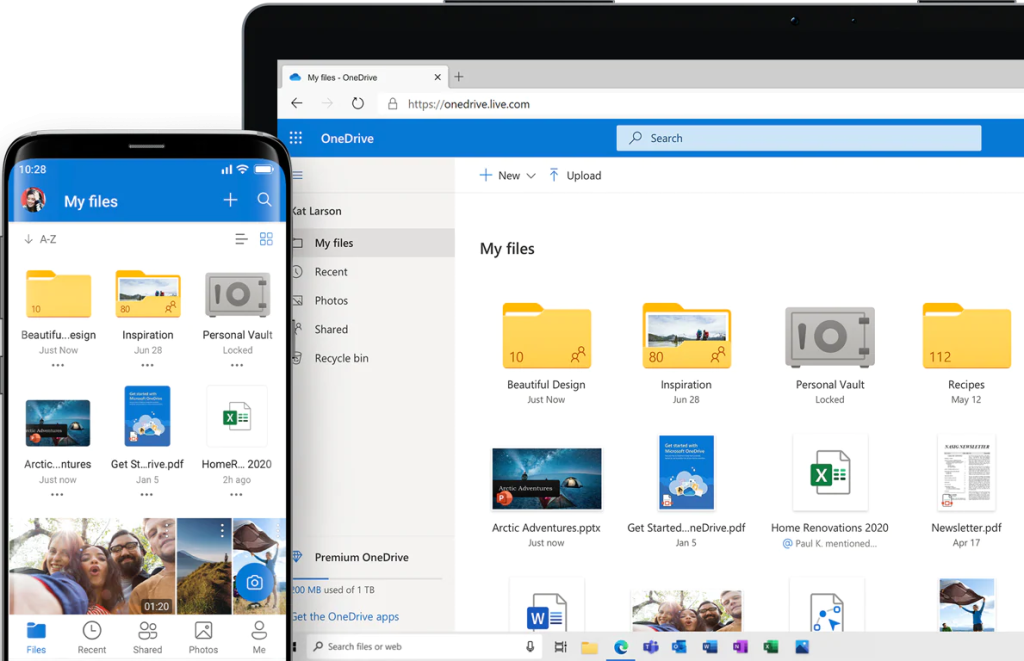The height and width of the screenshot is (661, 1024).
Task: Open Word from the Windows taskbar
Action: [x=710, y=647]
